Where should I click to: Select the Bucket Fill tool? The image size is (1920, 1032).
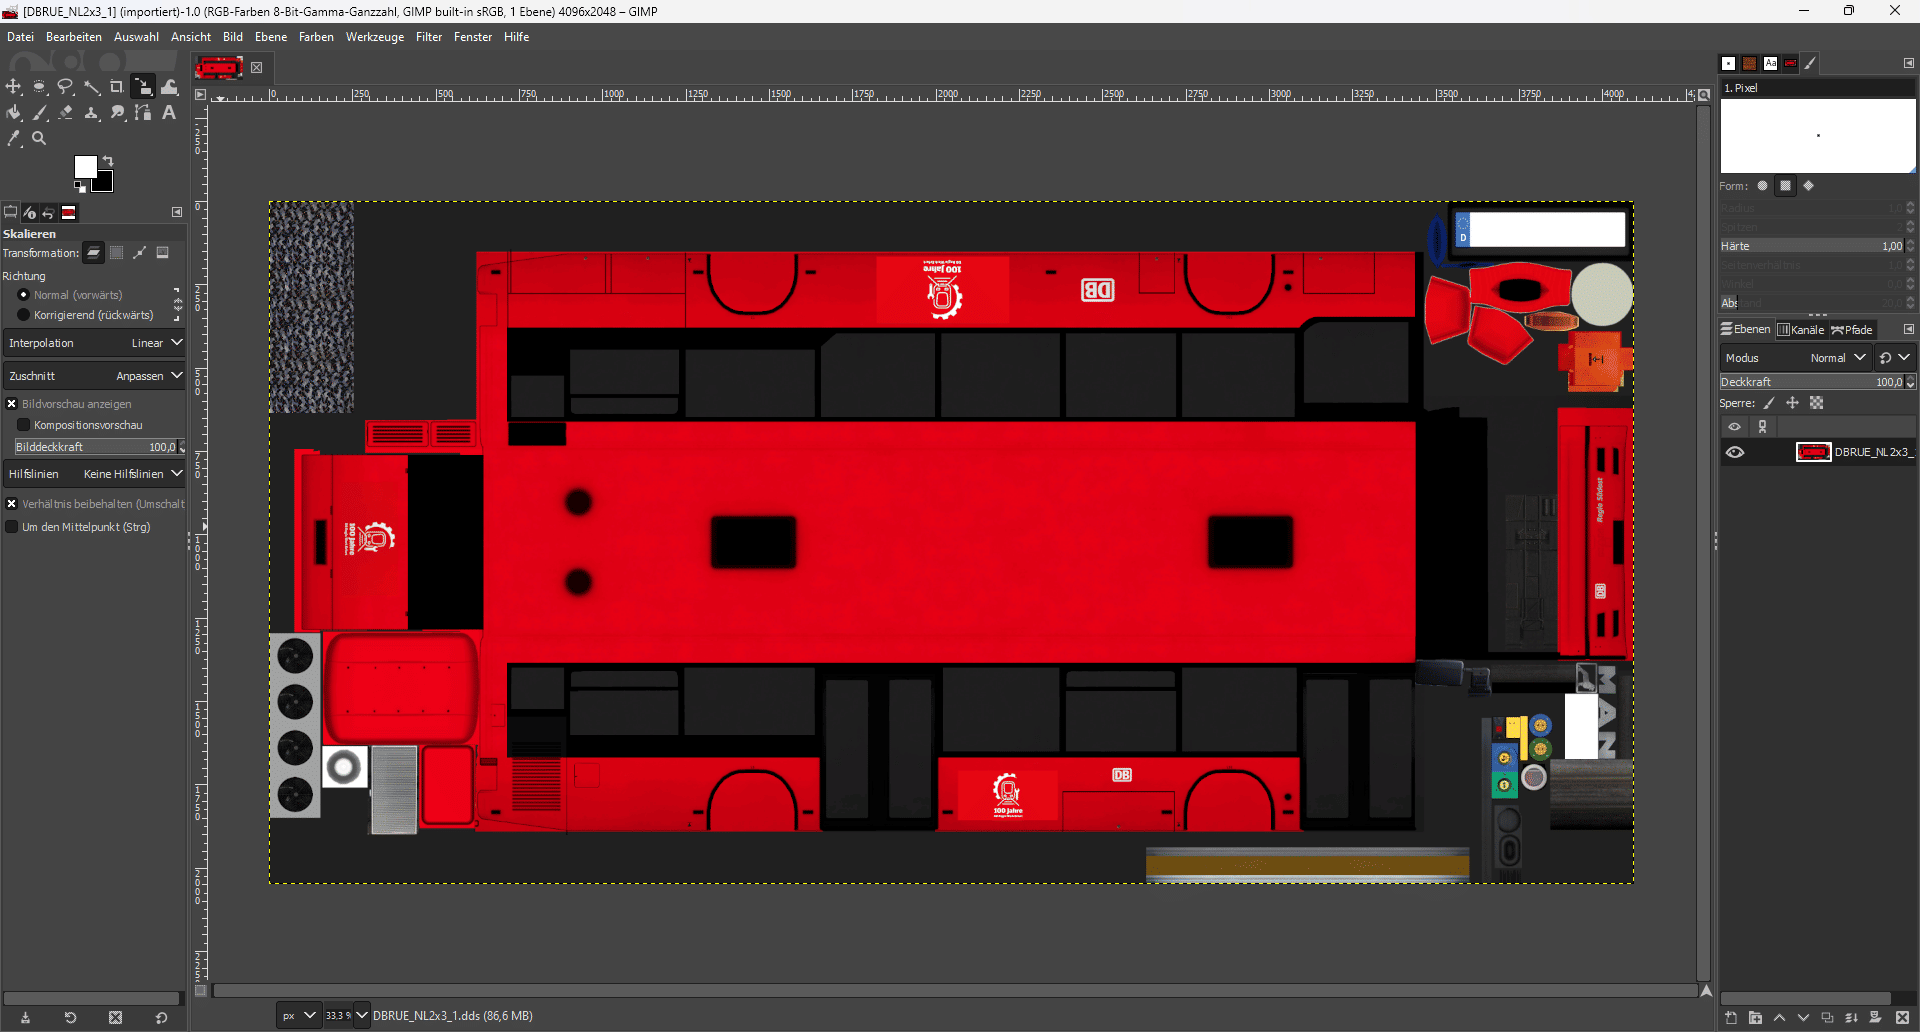coord(14,113)
